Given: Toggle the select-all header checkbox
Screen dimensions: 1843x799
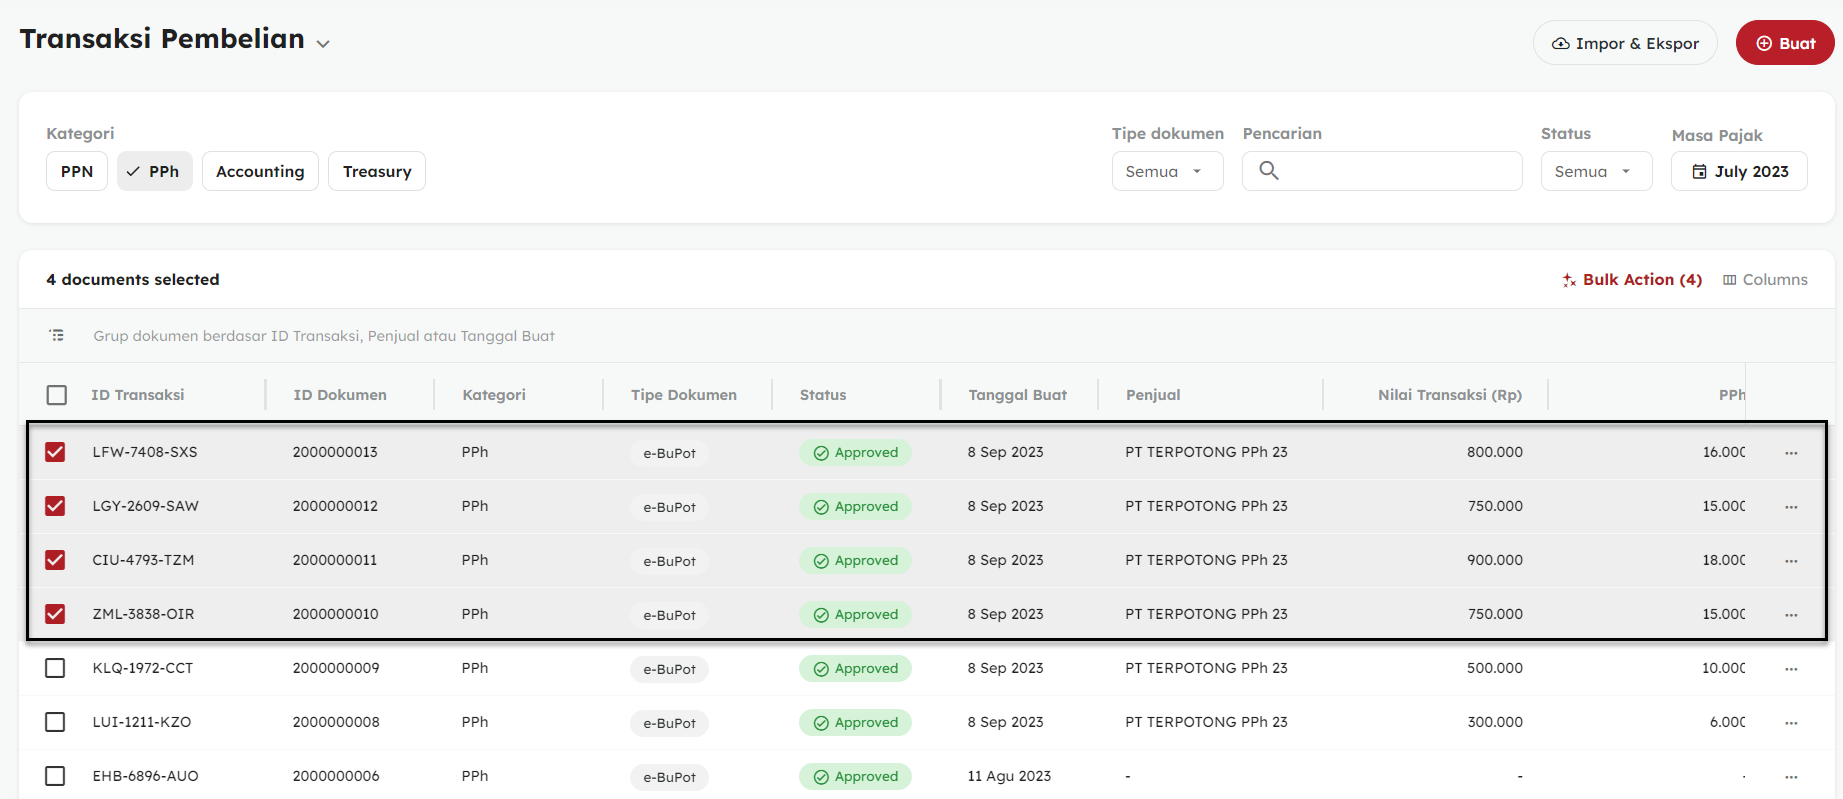Looking at the screenshot, I should point(57,395).
